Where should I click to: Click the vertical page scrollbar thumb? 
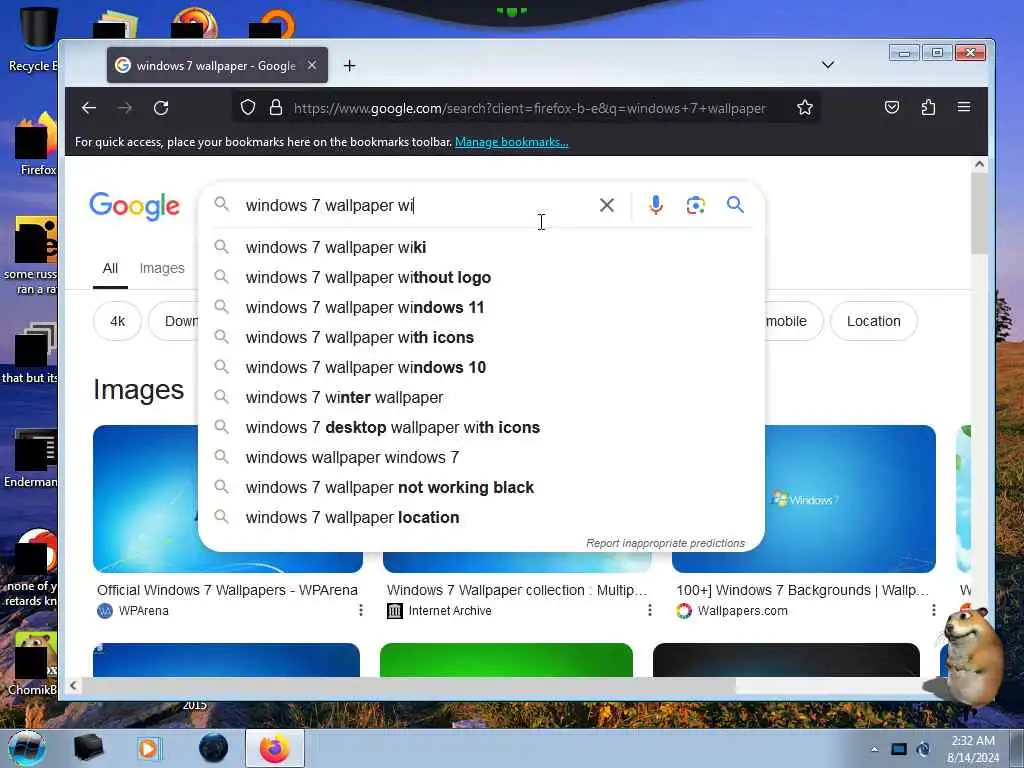point(979,214)
